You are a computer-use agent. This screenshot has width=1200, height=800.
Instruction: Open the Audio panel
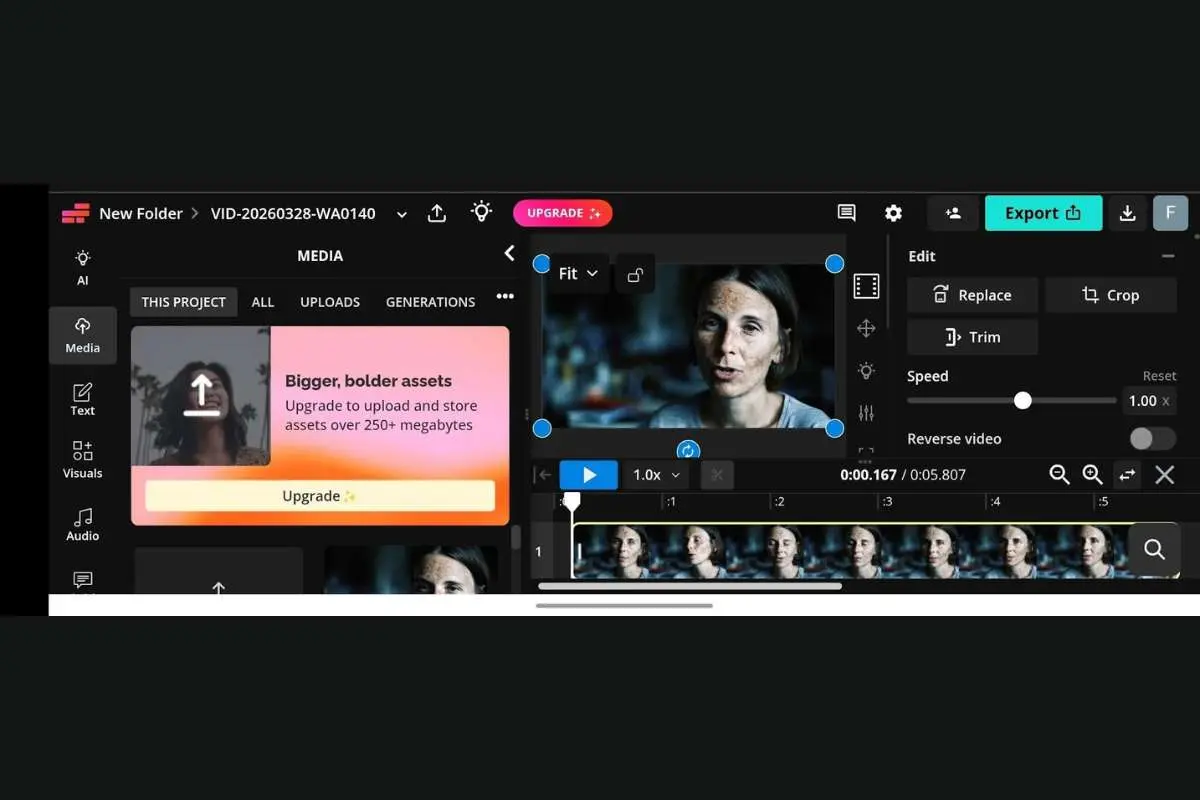[82, 523]
